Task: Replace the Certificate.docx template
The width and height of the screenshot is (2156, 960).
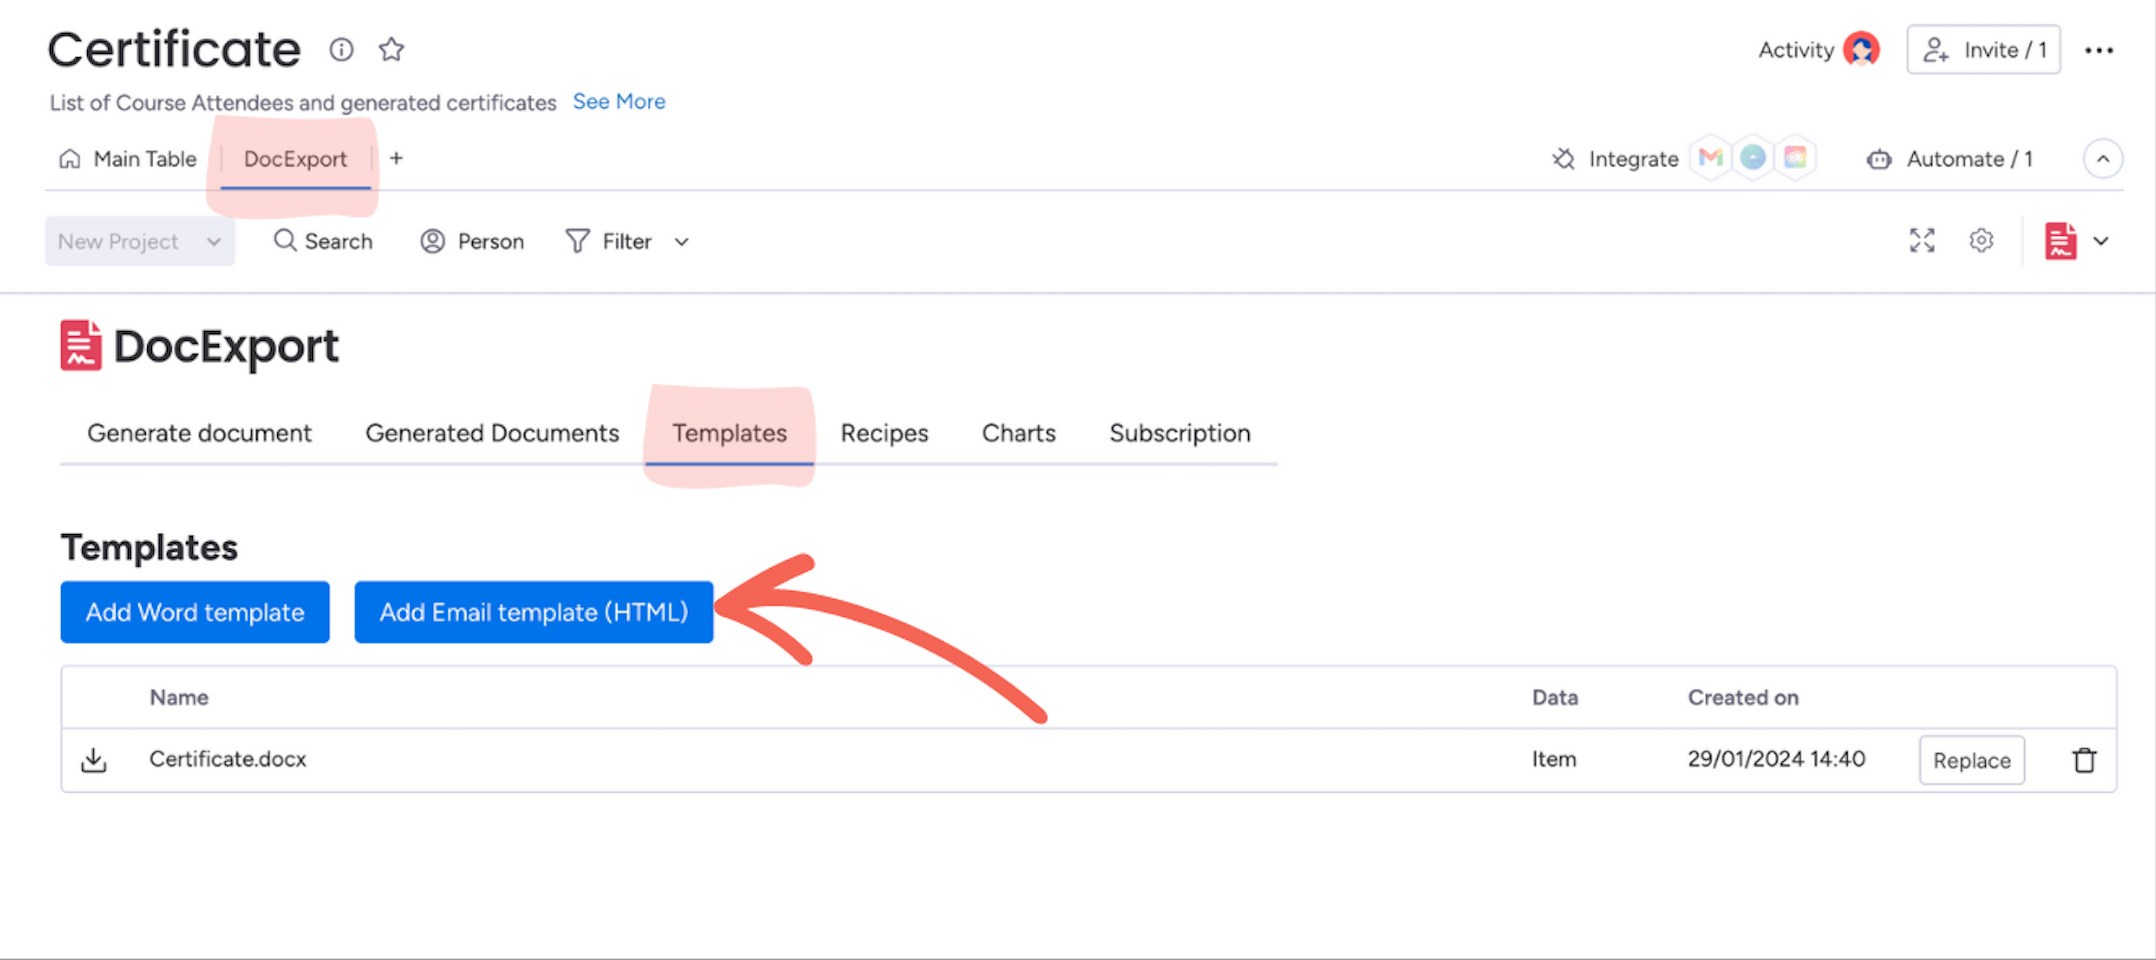Action: point(1971,760)
